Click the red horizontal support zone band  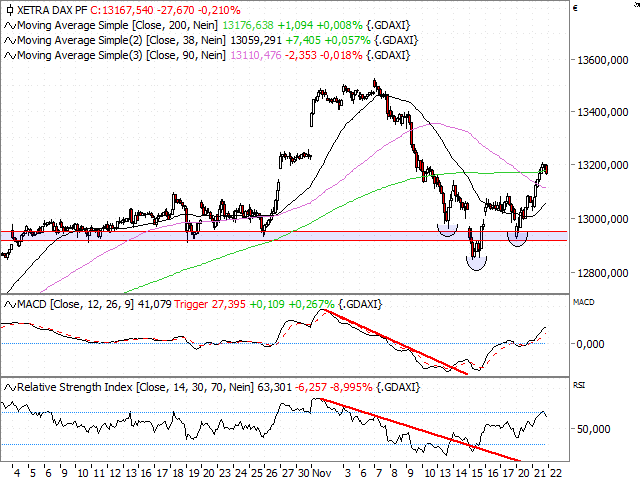[284, 236]
